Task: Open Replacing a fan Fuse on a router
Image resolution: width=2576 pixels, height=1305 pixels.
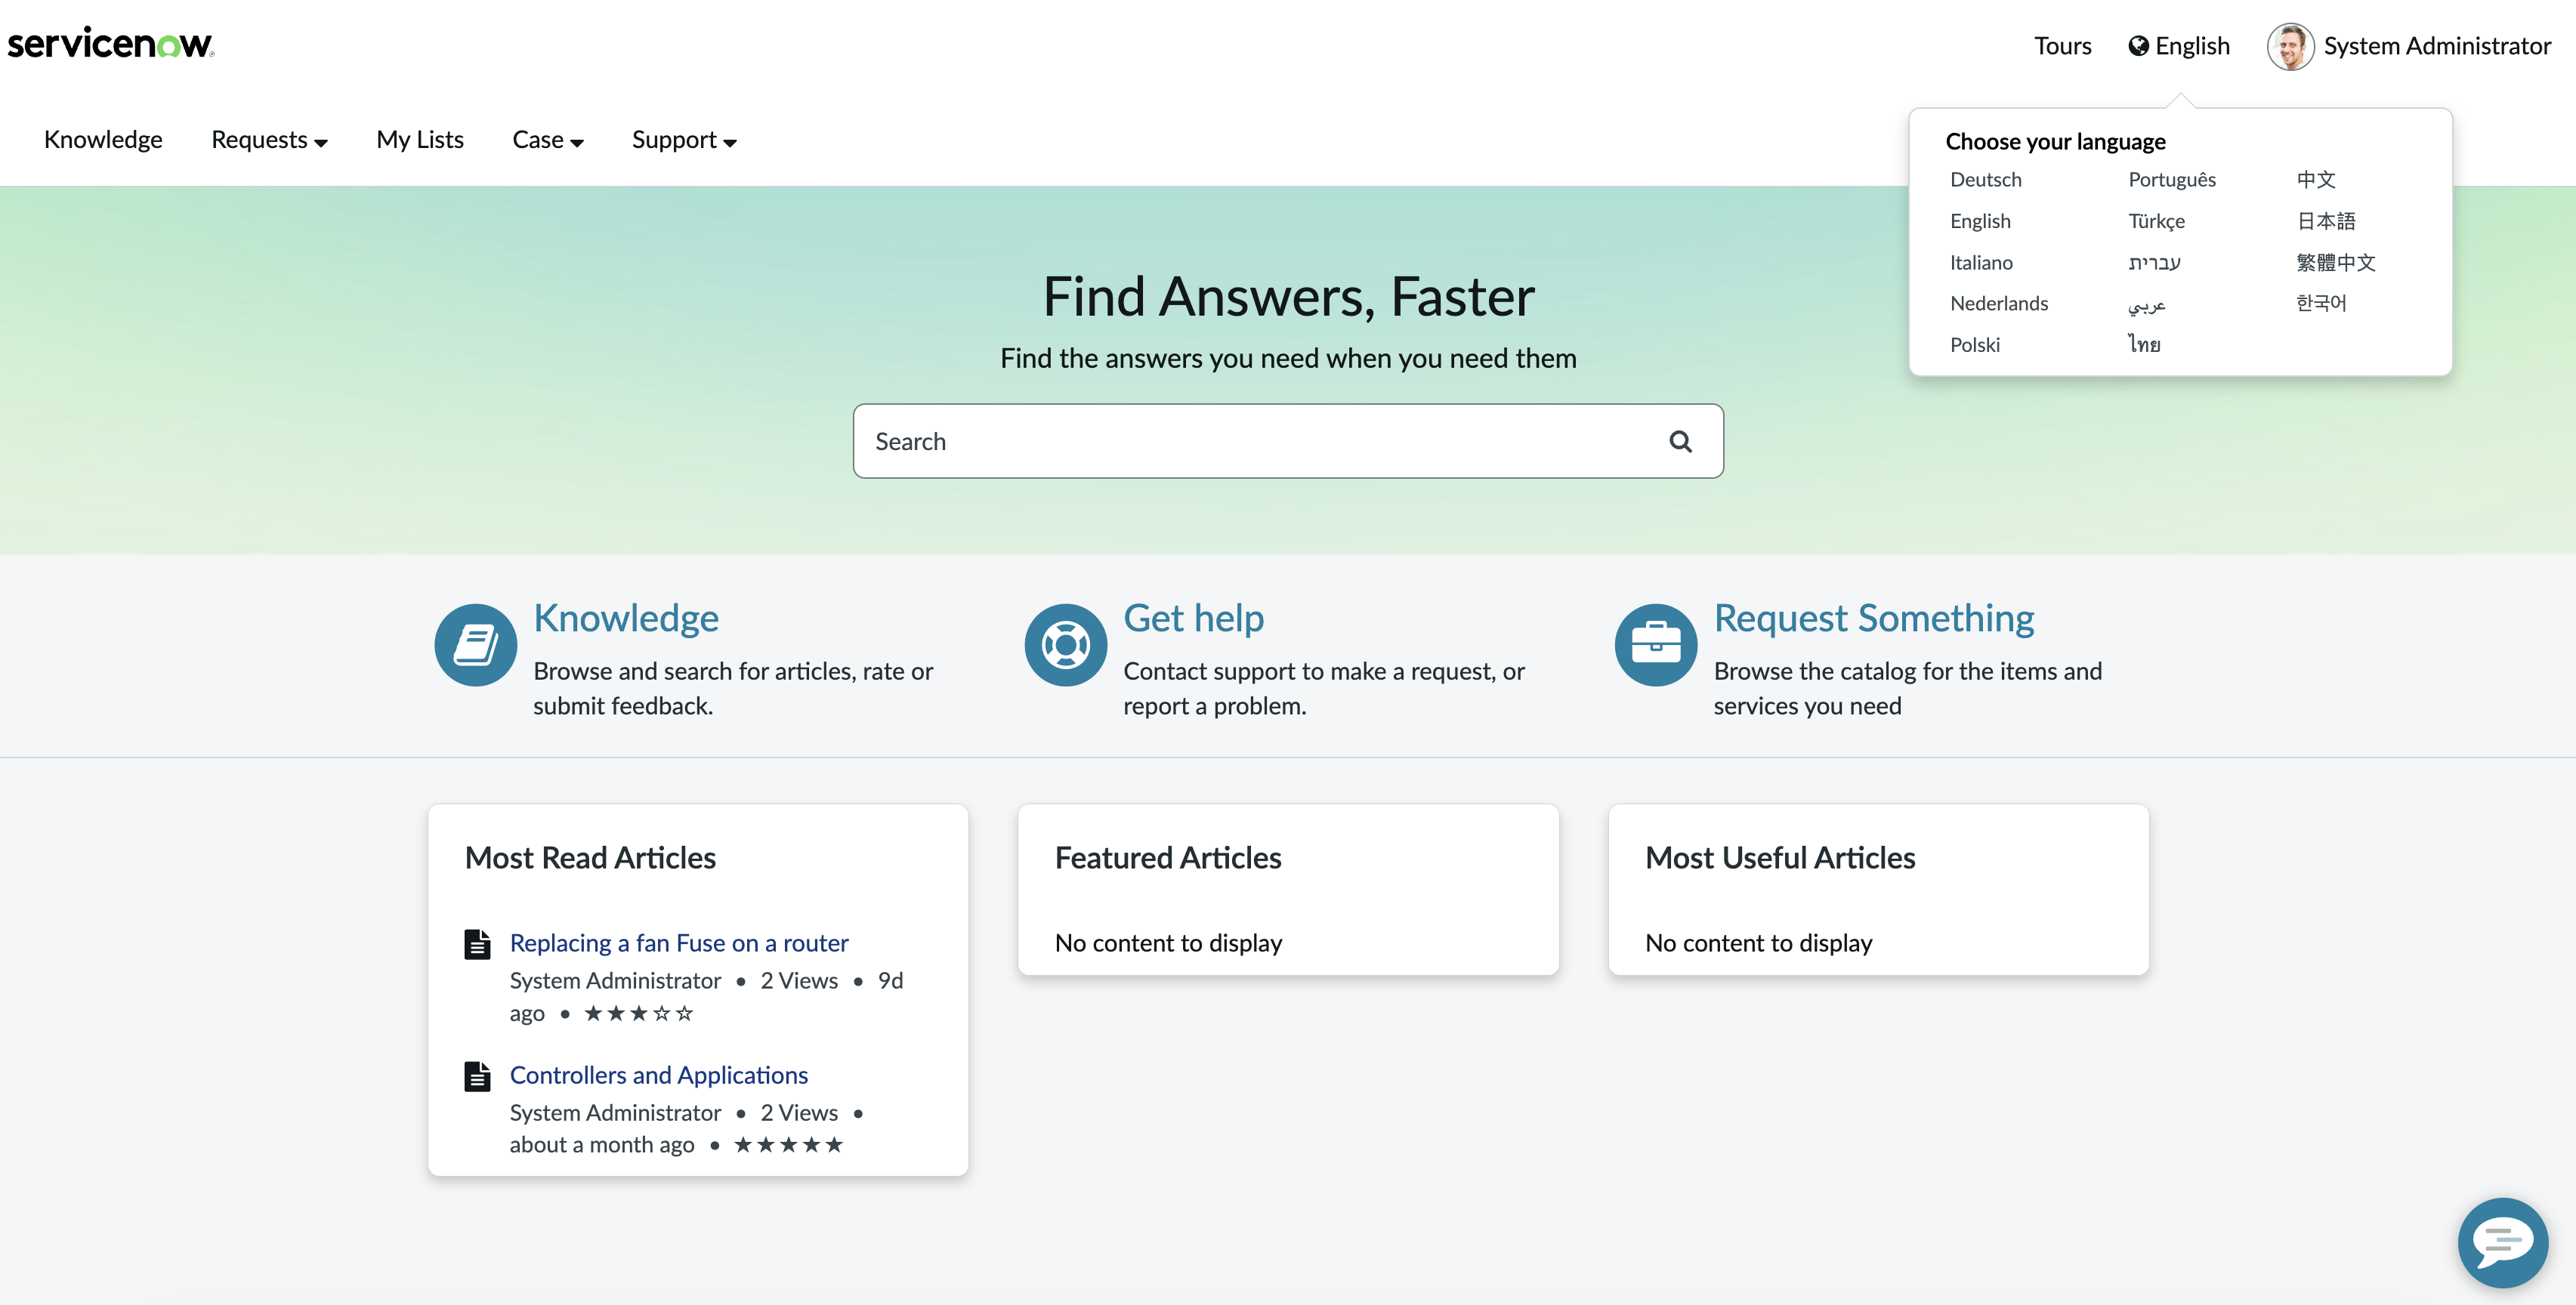Action: 679,944
